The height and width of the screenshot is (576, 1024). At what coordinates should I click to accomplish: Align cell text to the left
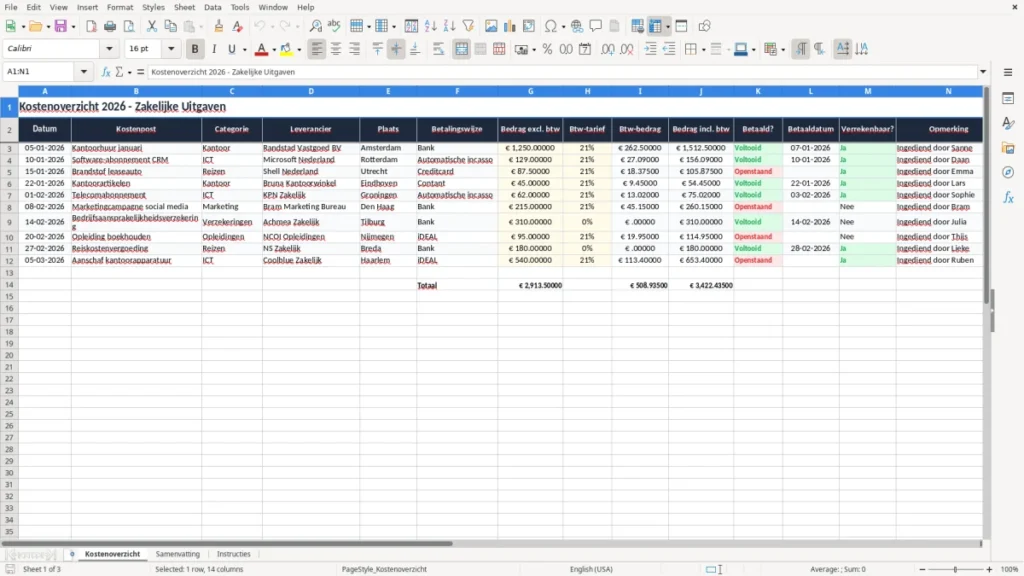pyautogui.click(x=317, y=49)
